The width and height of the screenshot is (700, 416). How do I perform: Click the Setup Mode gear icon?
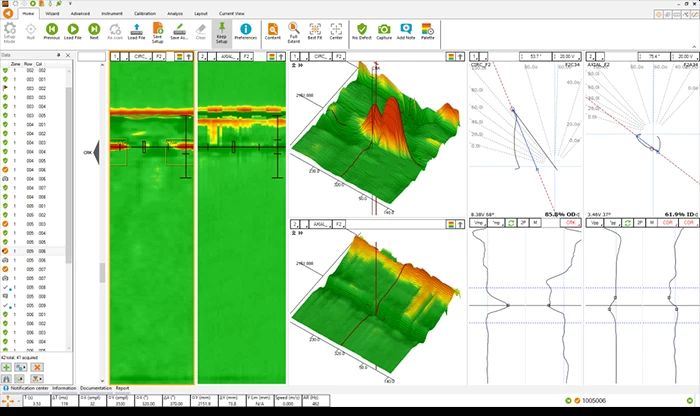point(9,29)
